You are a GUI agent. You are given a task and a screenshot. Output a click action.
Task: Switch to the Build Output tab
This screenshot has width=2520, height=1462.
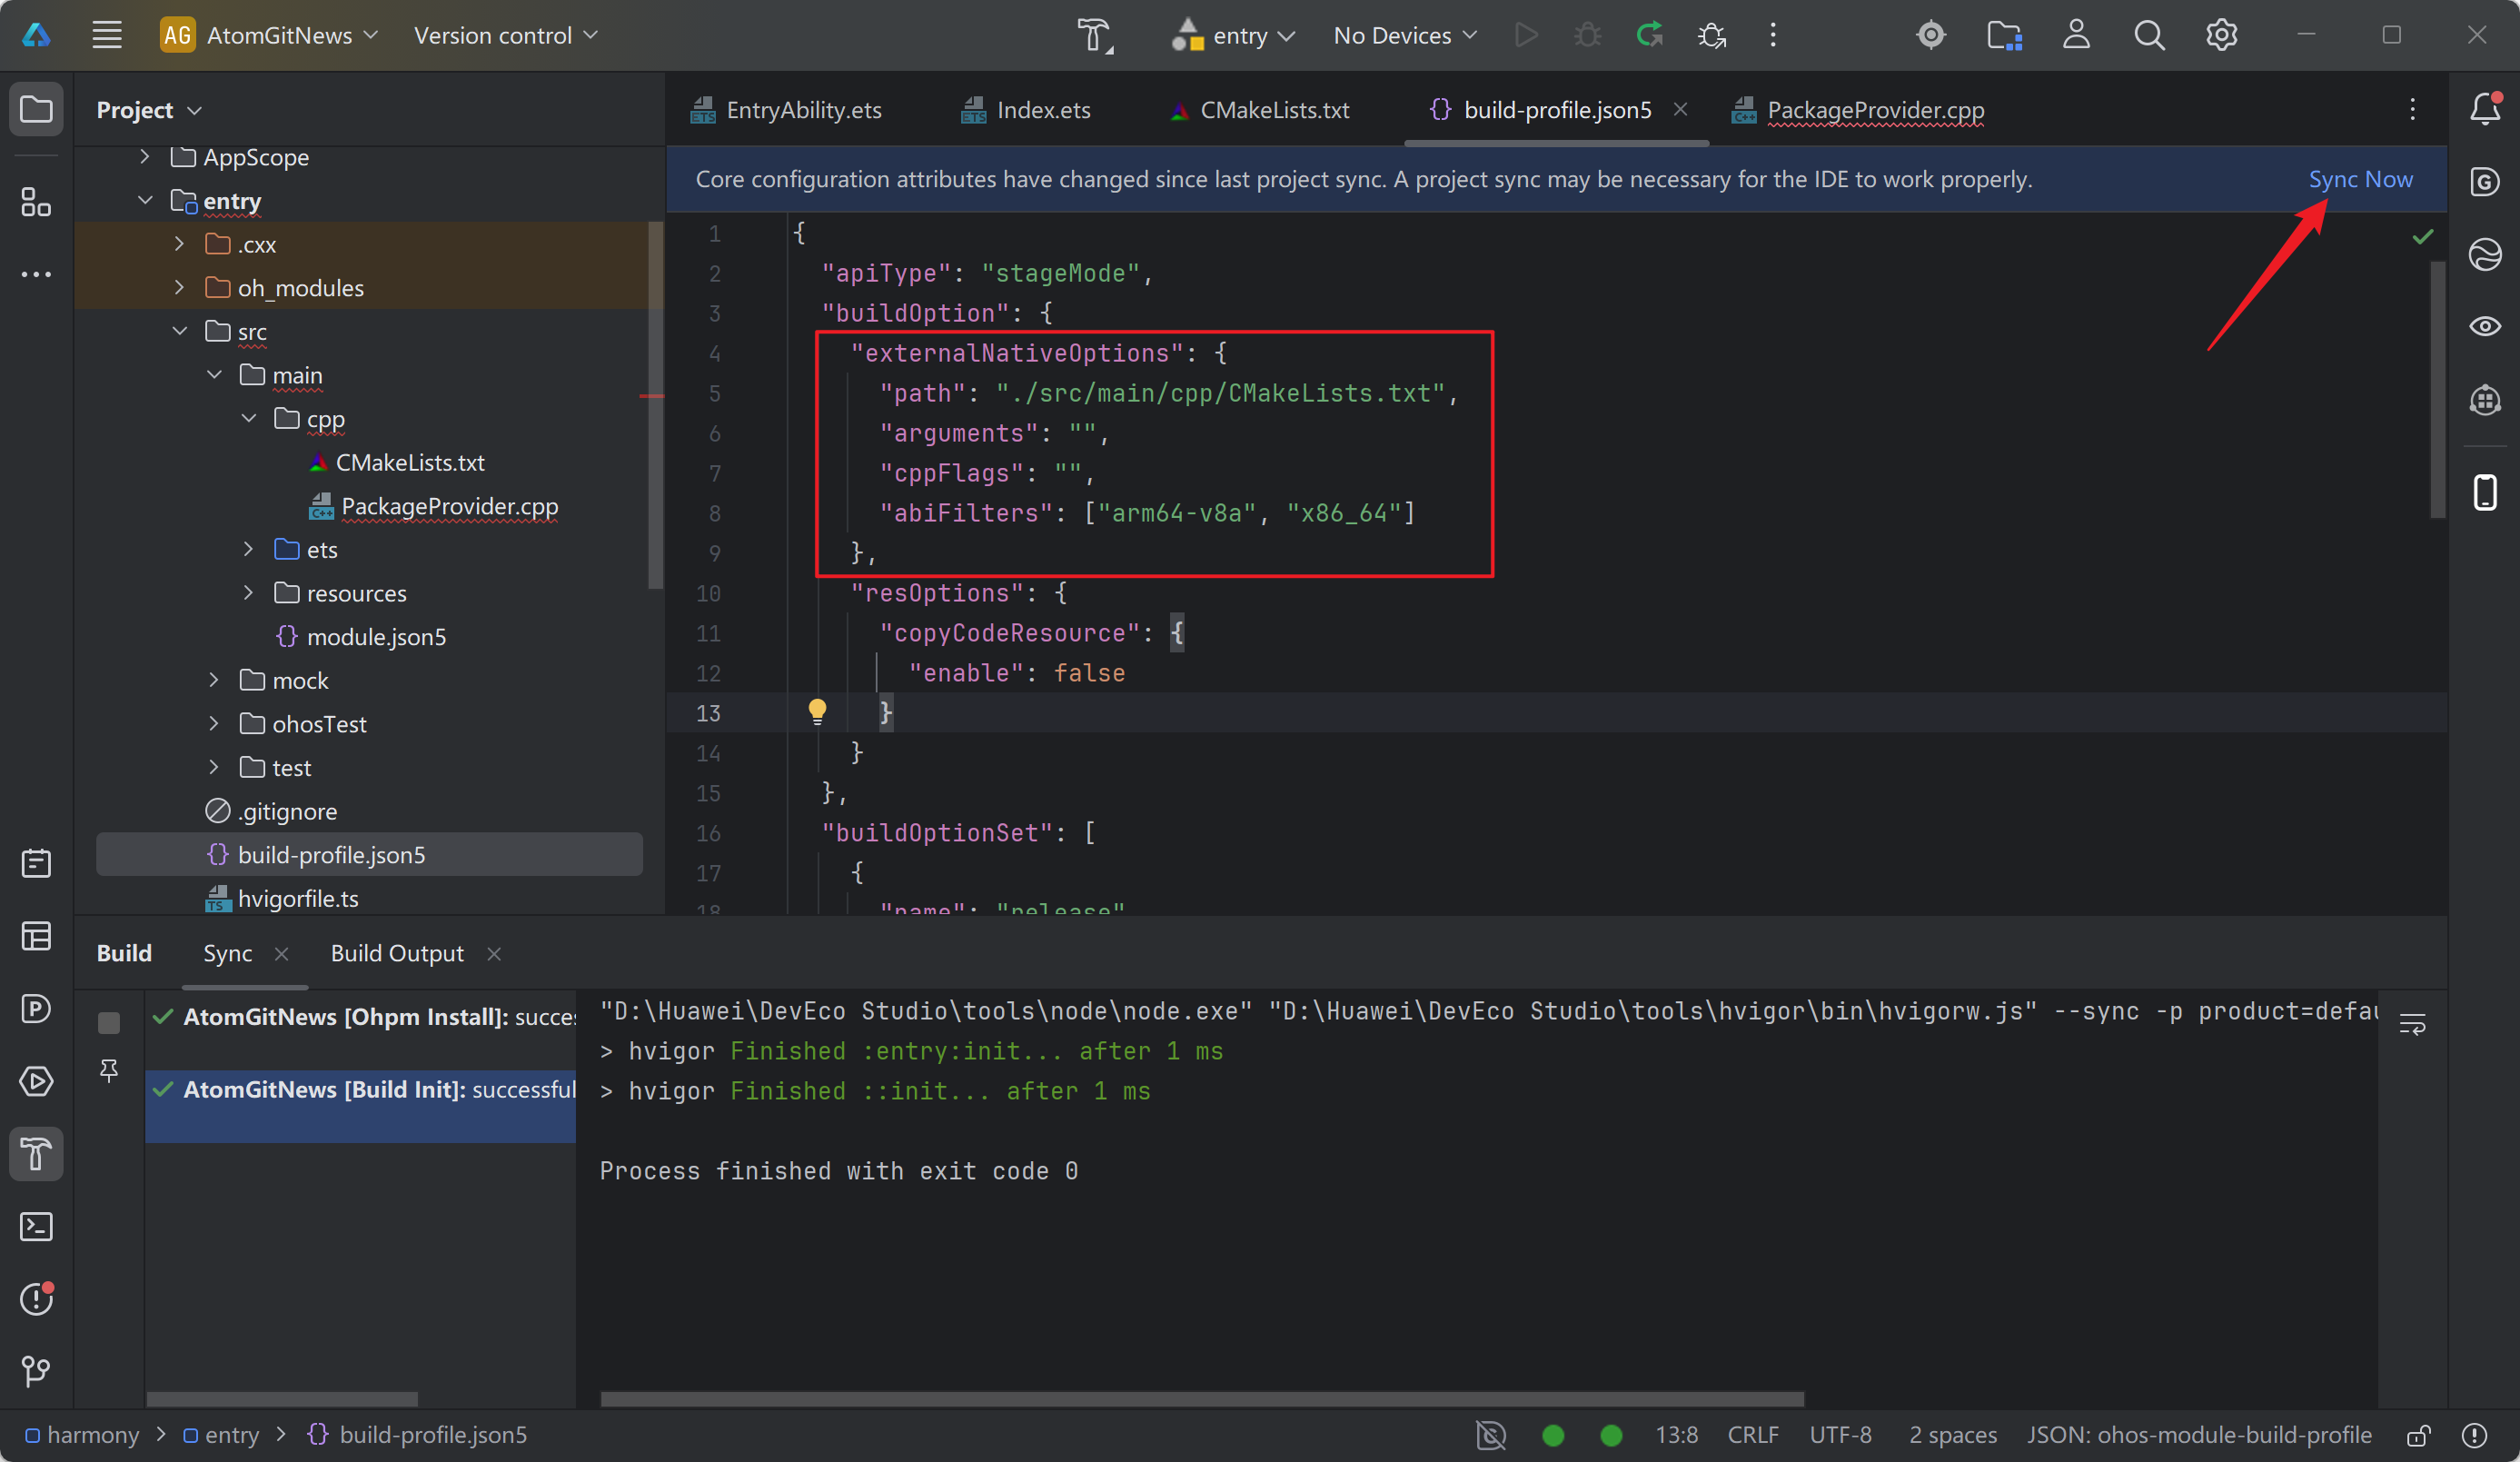point(397,953)
